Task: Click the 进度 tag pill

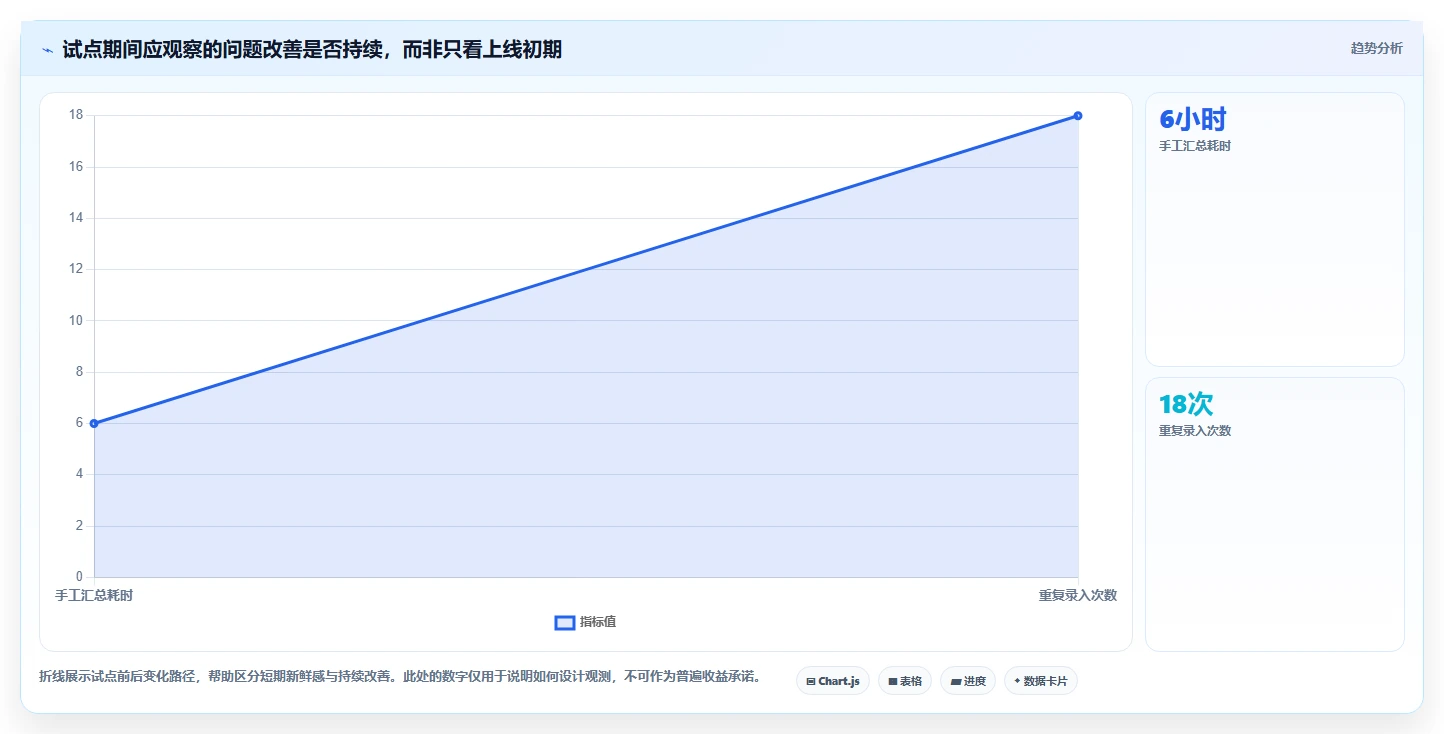Action: pos(968,681)
